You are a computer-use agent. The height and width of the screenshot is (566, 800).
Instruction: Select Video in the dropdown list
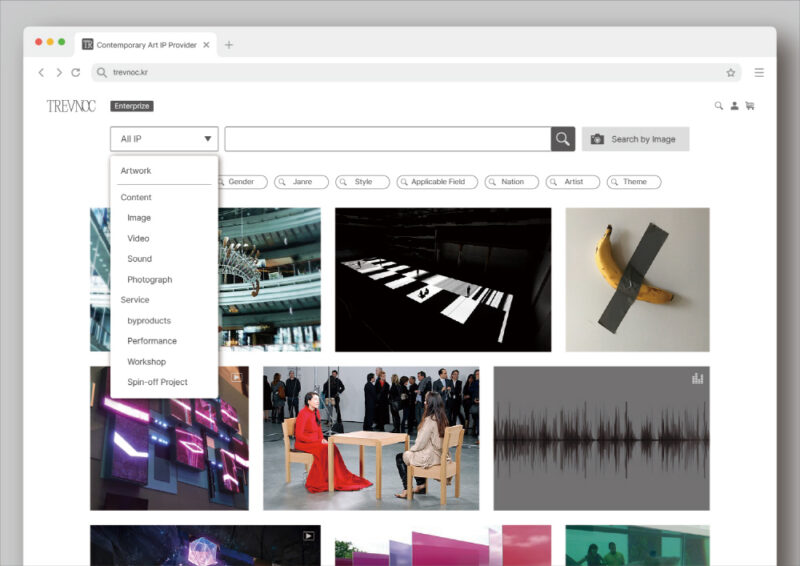click(138, 238)
